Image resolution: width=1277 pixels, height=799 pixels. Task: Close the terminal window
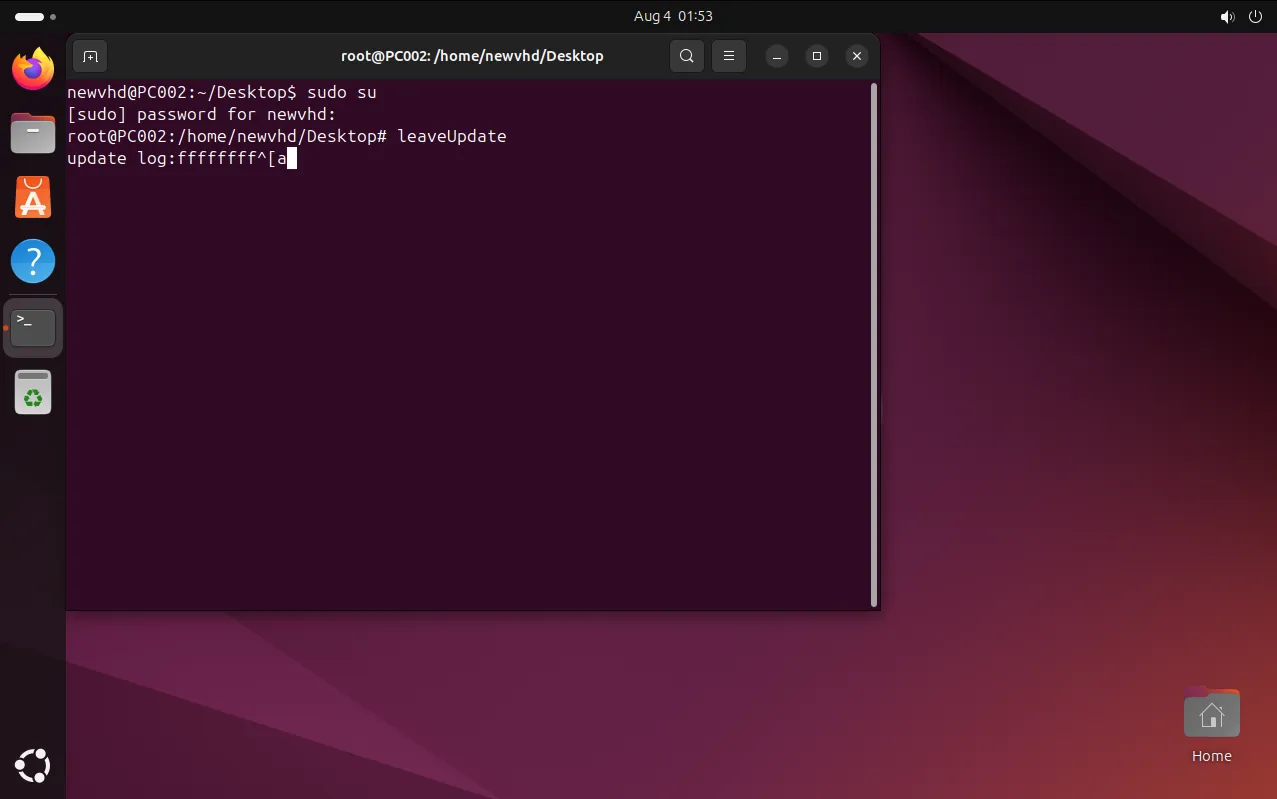click(x=857, y=56)
